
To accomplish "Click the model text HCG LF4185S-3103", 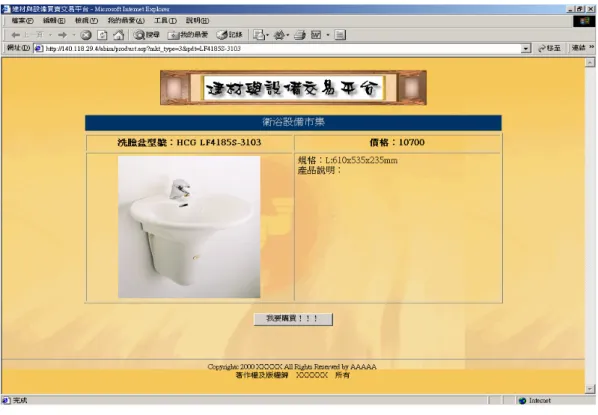I will click(x=219, y=142).
